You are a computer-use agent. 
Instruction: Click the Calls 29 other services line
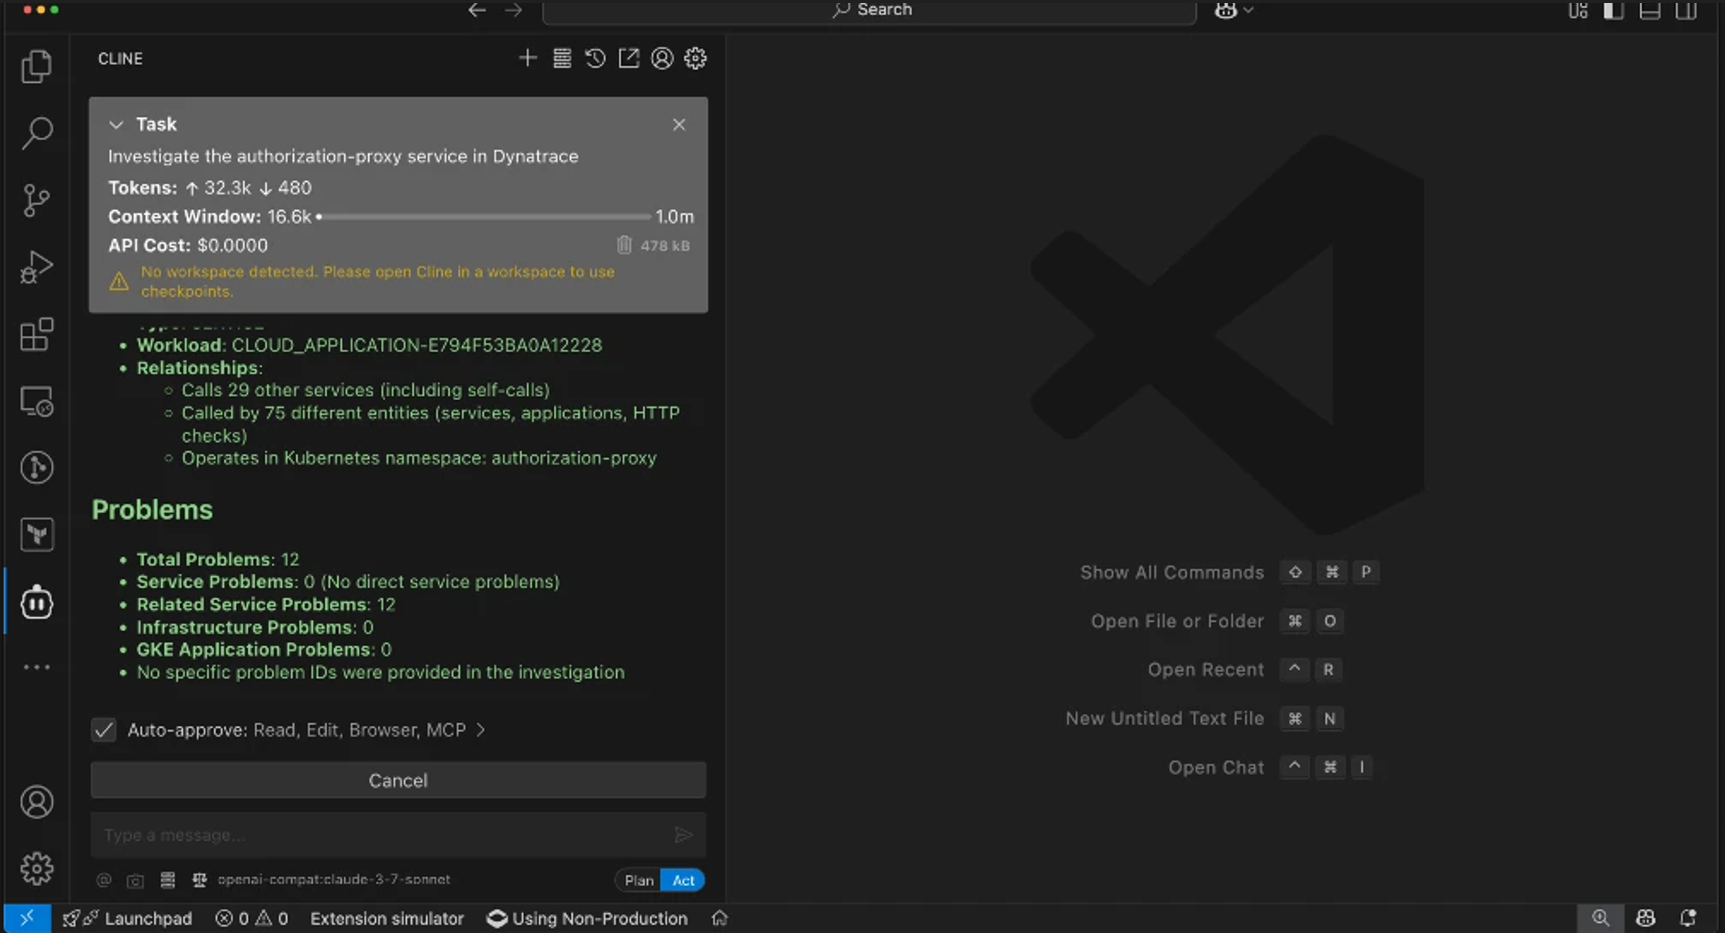click(366, 390)
